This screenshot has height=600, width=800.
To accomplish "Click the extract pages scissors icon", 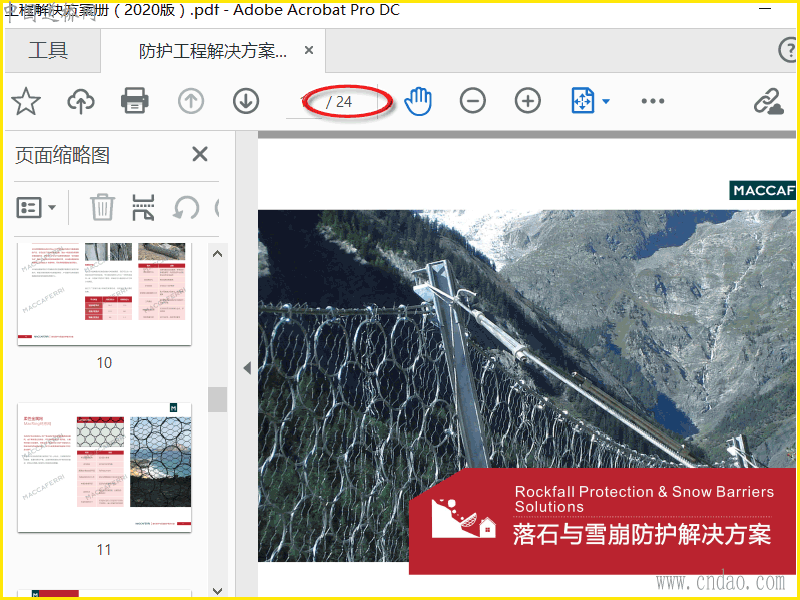I will coord(143,207).
